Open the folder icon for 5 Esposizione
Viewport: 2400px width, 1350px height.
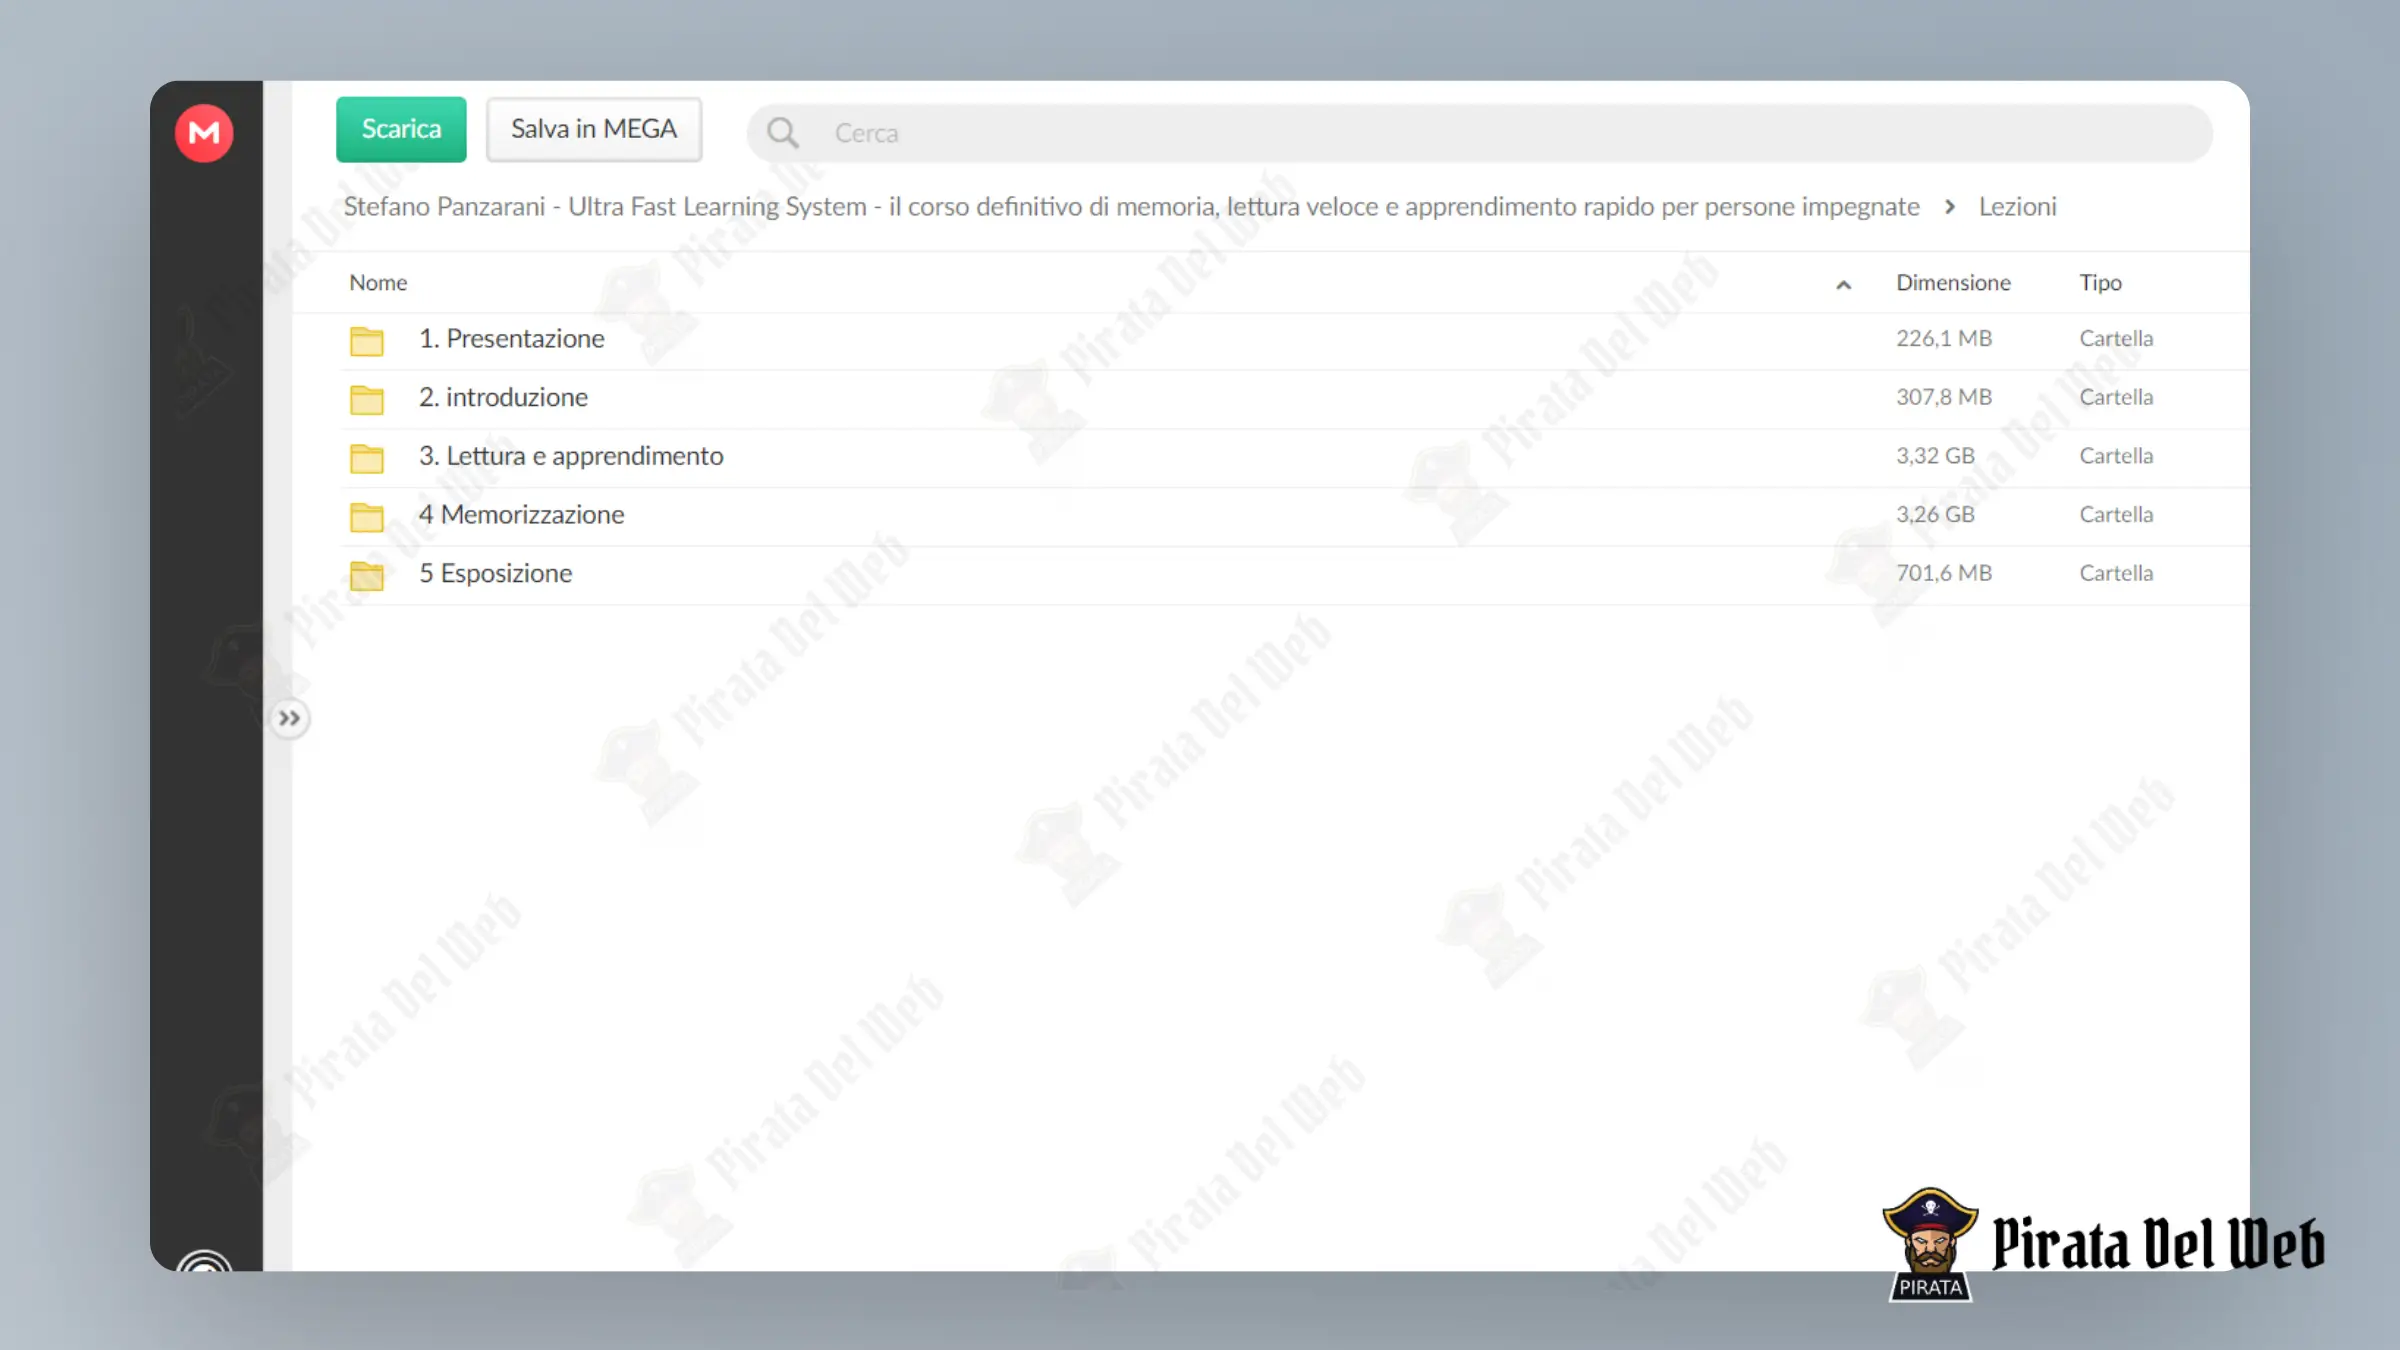point(367,574)
